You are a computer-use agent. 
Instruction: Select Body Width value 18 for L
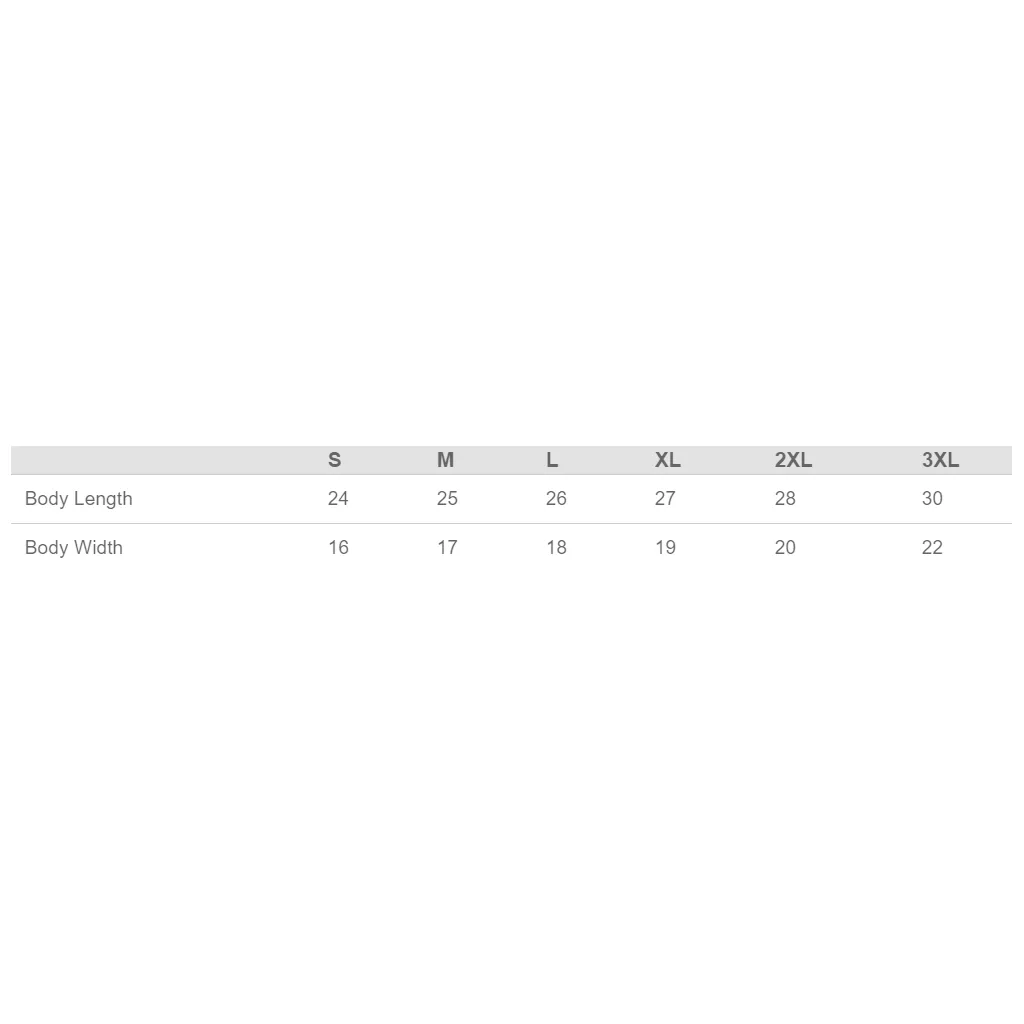pyautogui.click(x=556, y=548)
